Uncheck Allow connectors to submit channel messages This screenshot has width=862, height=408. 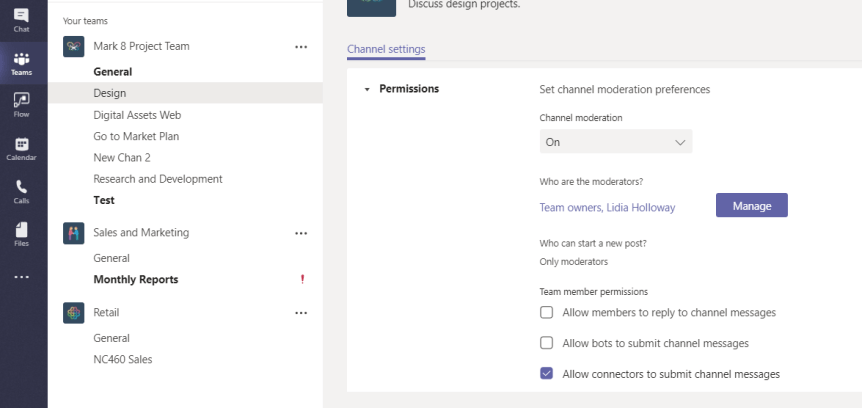coord(547,374)
